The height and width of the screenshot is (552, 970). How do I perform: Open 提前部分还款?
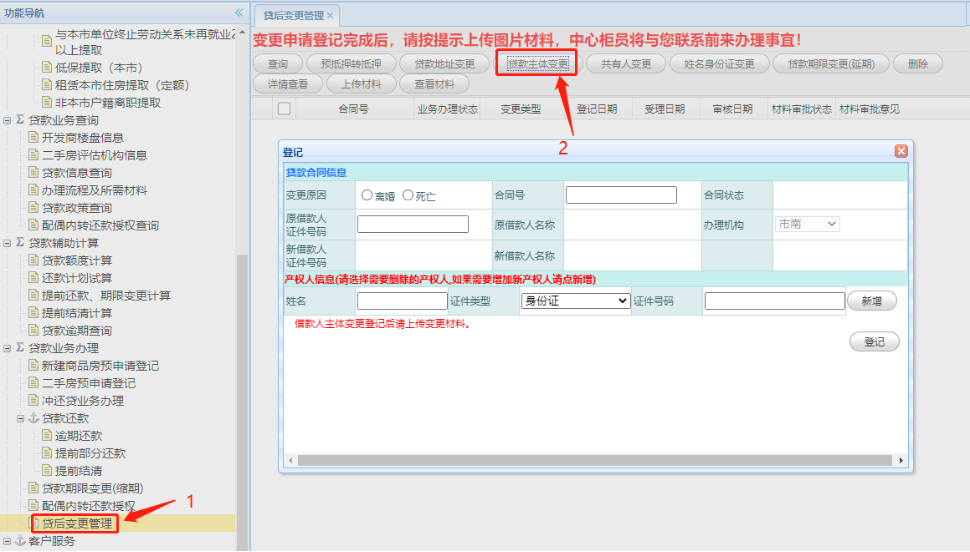click(90, 454)
